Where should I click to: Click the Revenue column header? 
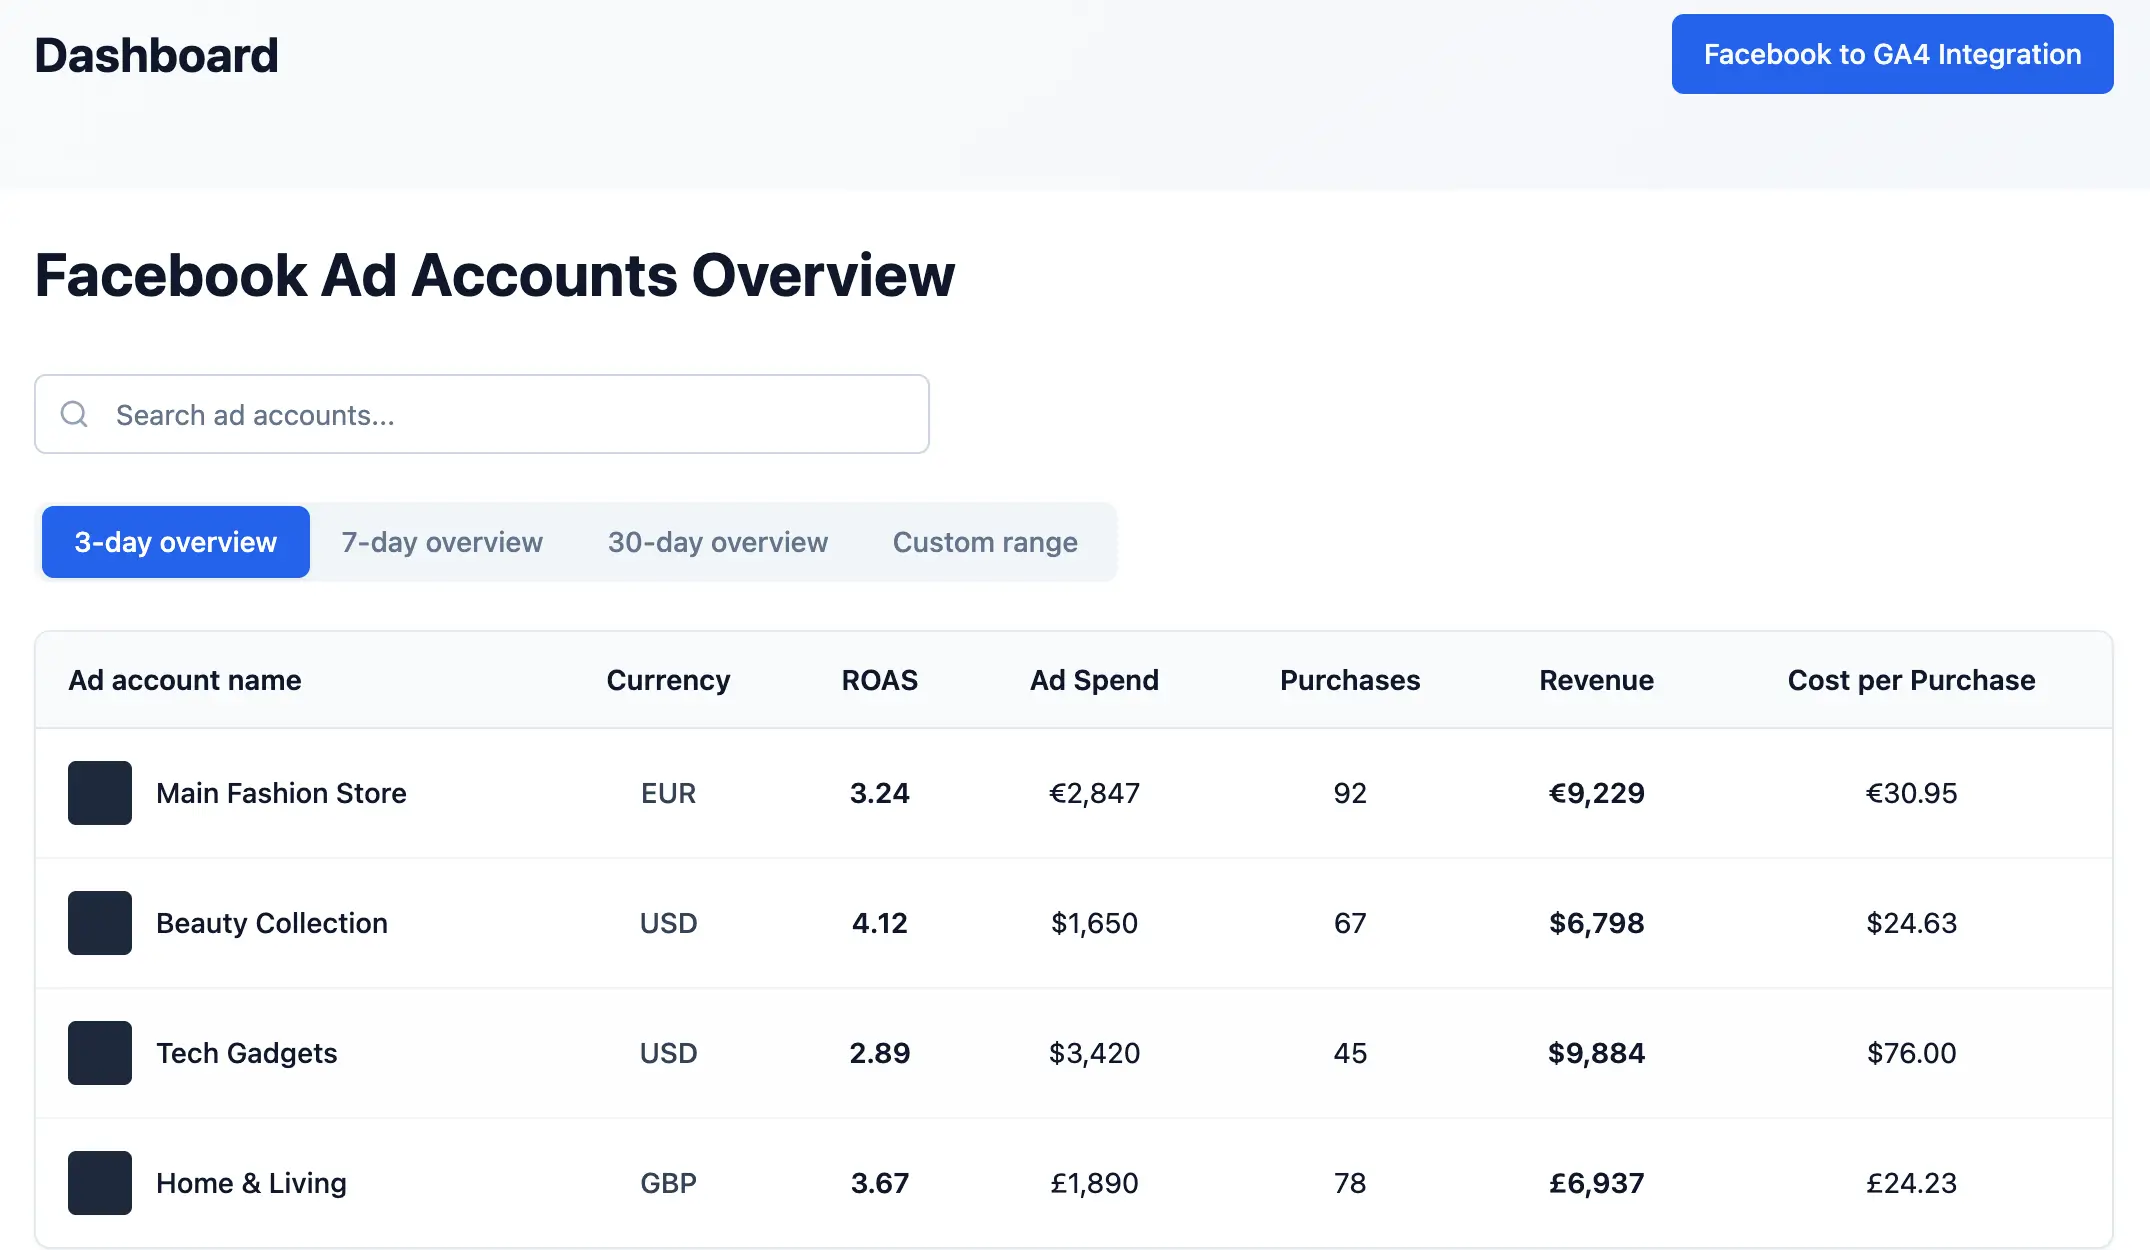1596,680
